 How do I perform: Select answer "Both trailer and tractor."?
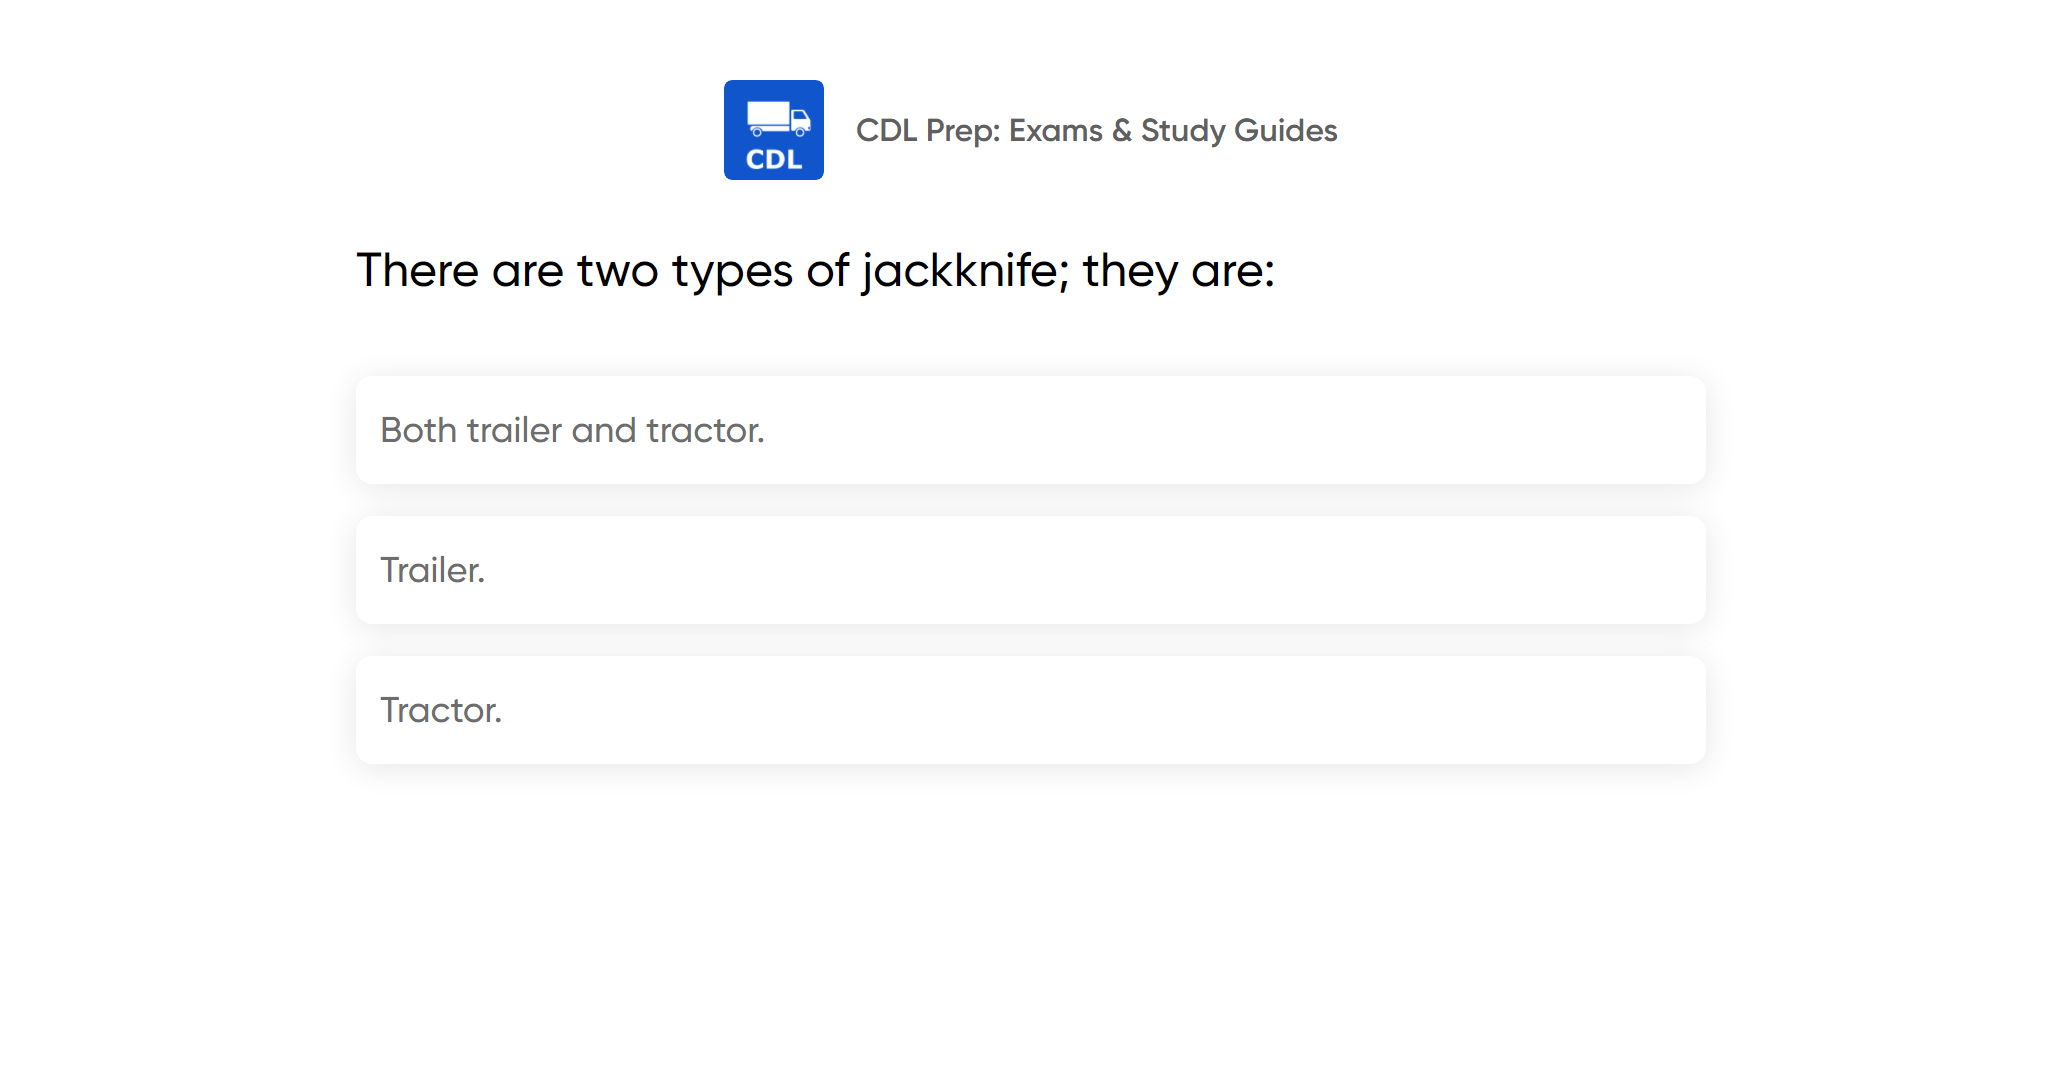[1030, 430]
